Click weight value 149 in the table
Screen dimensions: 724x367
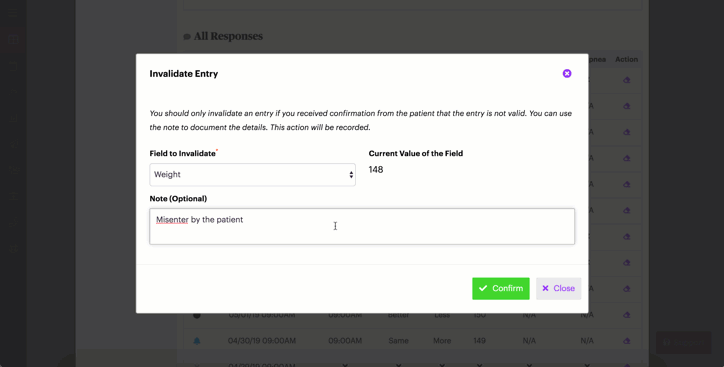479,341
